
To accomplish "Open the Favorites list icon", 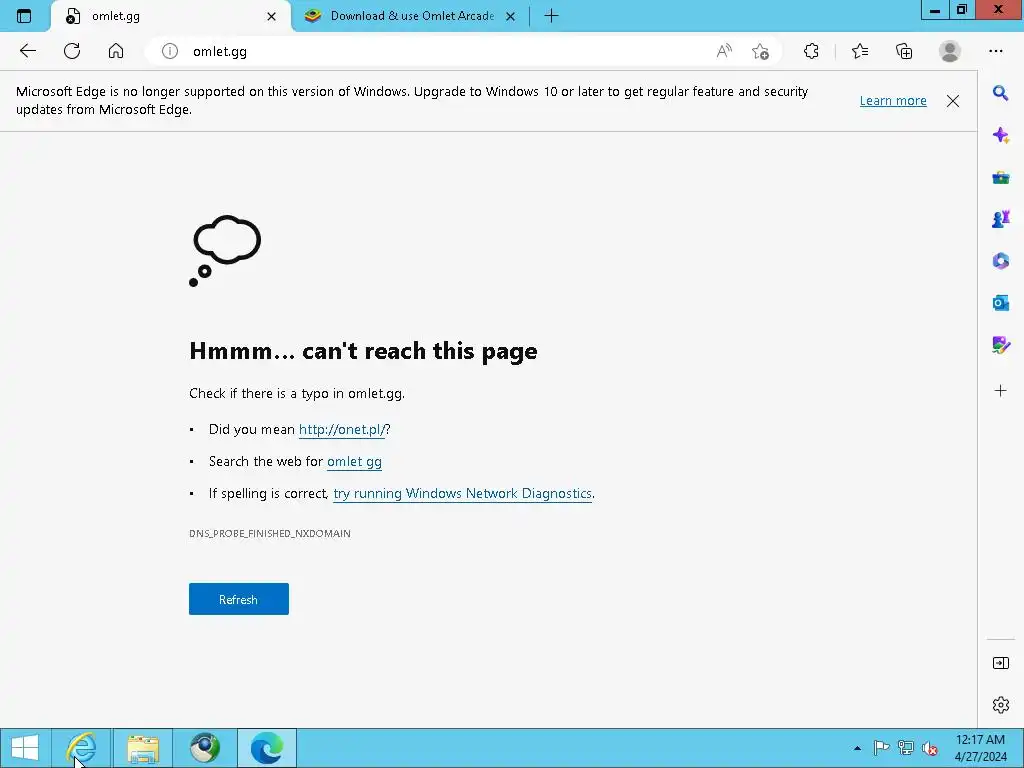I will (860, 51).
